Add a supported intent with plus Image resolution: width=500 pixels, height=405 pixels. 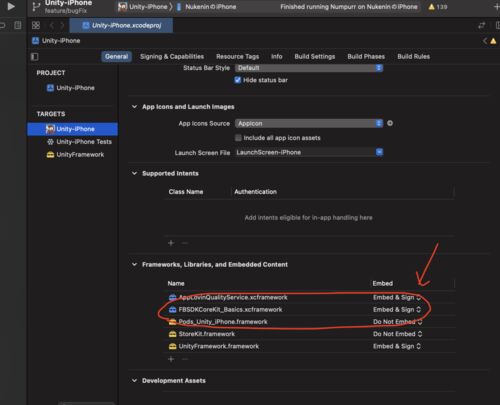click(171, 243)
